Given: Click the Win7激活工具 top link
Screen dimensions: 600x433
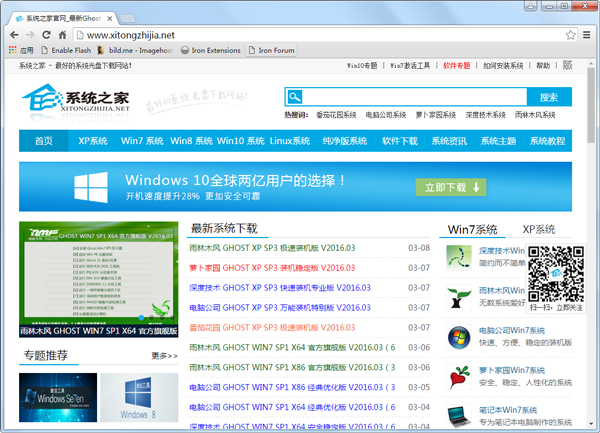Looking at the screenshot, I should tap(410, 66).
